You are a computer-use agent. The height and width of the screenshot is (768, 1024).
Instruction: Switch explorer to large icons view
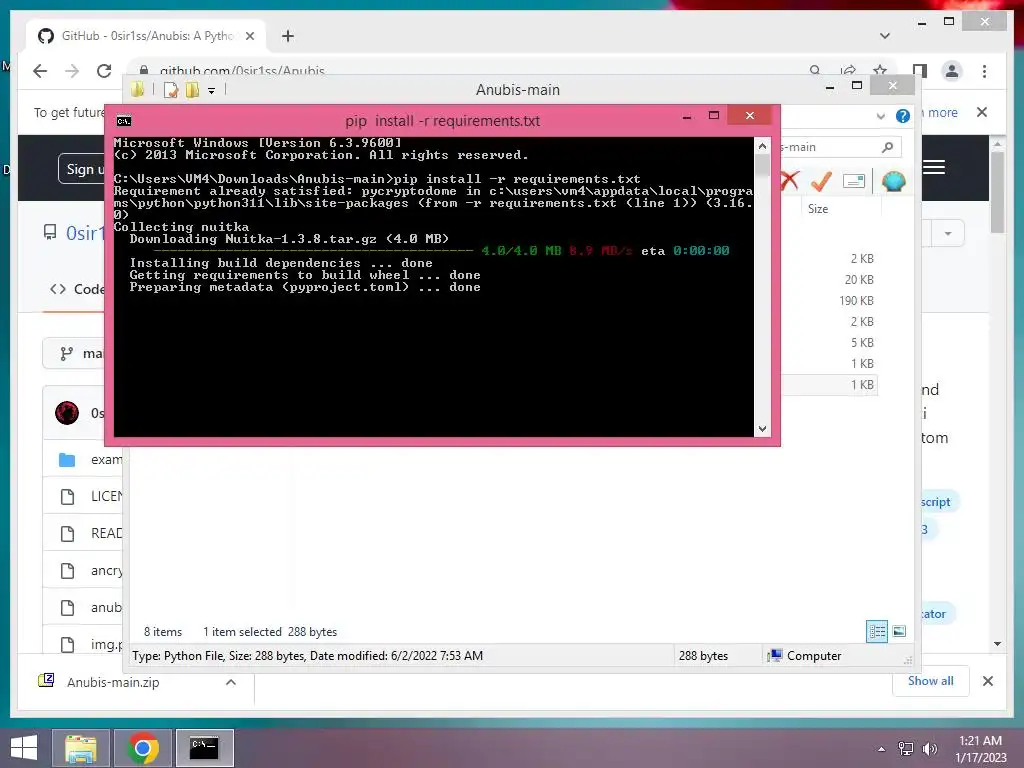899,632
